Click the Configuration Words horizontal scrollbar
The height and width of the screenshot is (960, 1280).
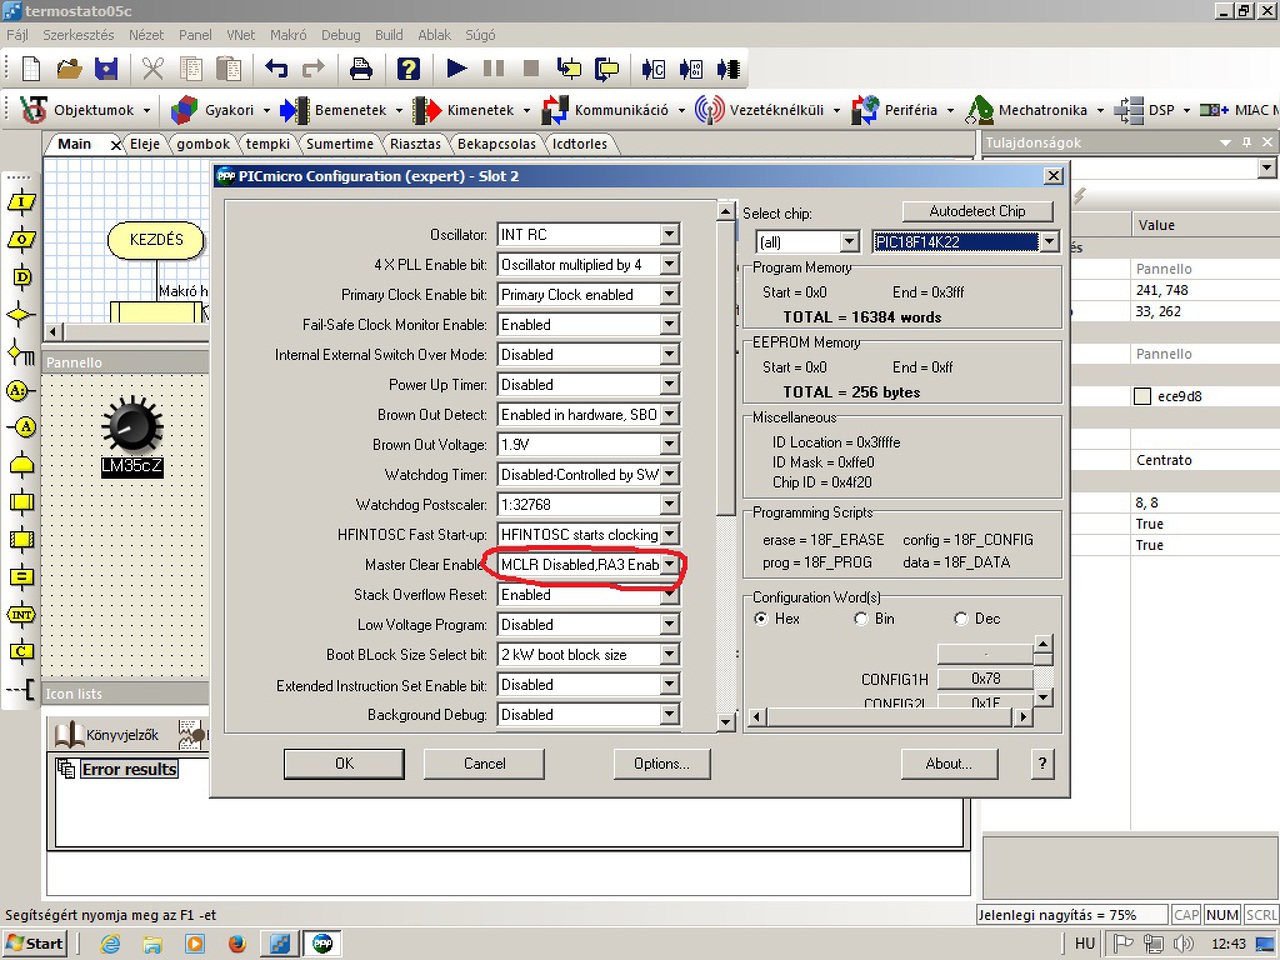point(891,717)
